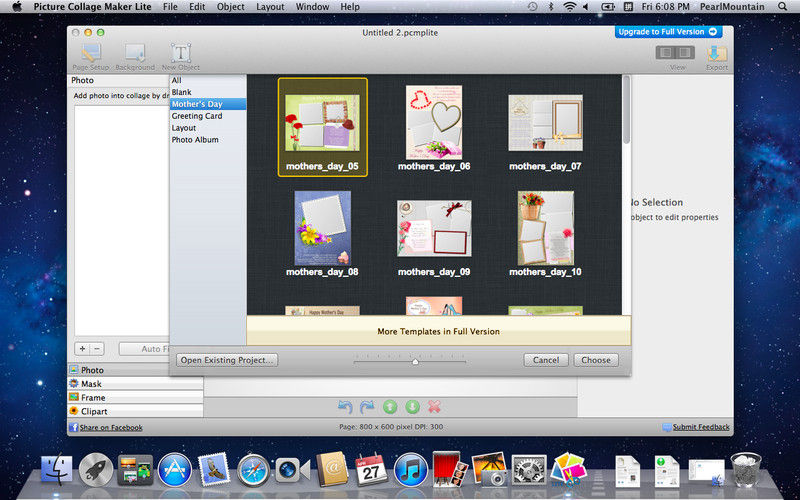Click the More Templates in Full Version banner
800x500 pixels.
[x=438, y=331]
